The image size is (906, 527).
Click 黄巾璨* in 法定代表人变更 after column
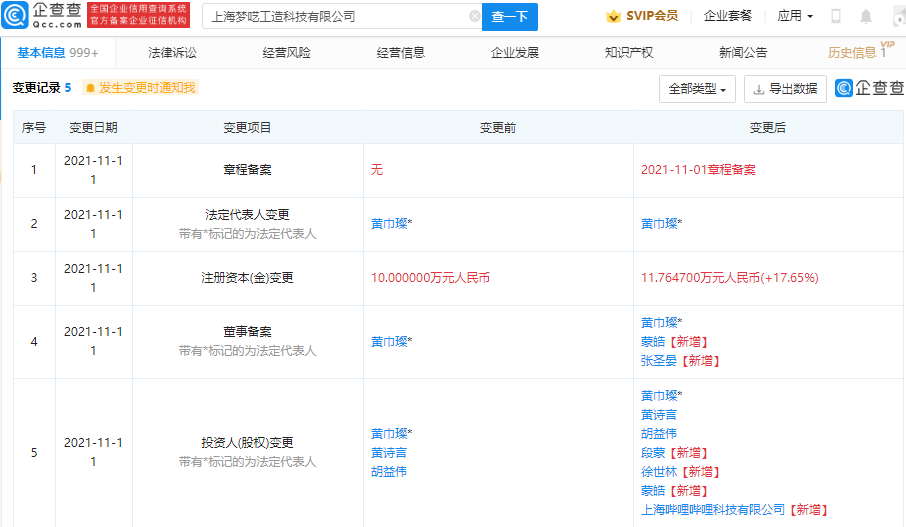tap(661, 224)
